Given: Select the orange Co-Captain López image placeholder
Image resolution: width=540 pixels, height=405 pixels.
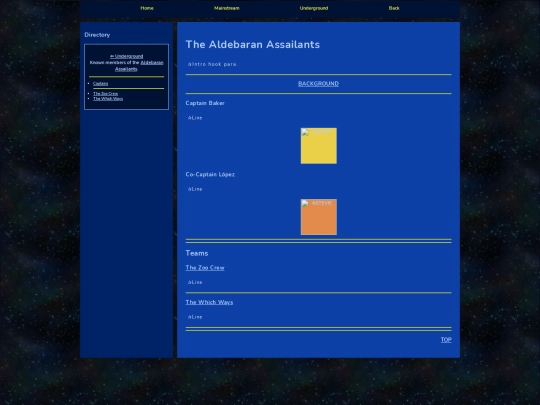Looking at the screenshot, I should (319, 217).
